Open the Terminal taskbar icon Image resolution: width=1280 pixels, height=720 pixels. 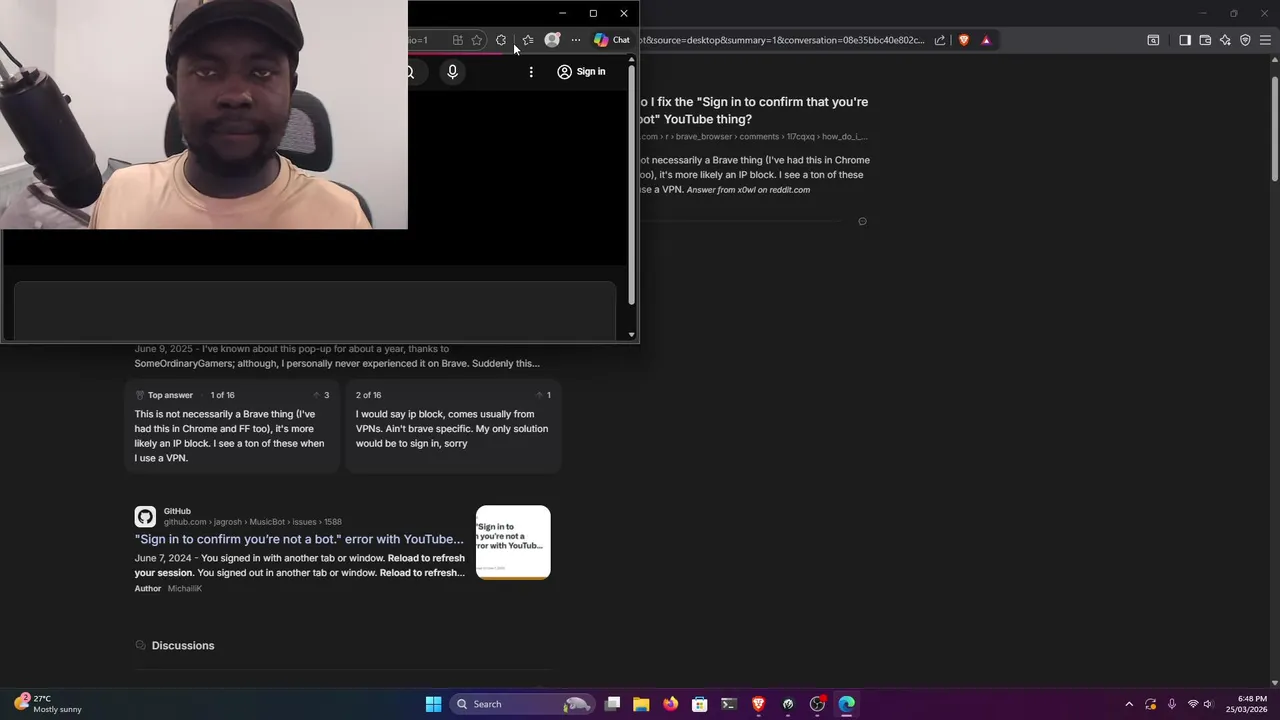coord(729,704)
